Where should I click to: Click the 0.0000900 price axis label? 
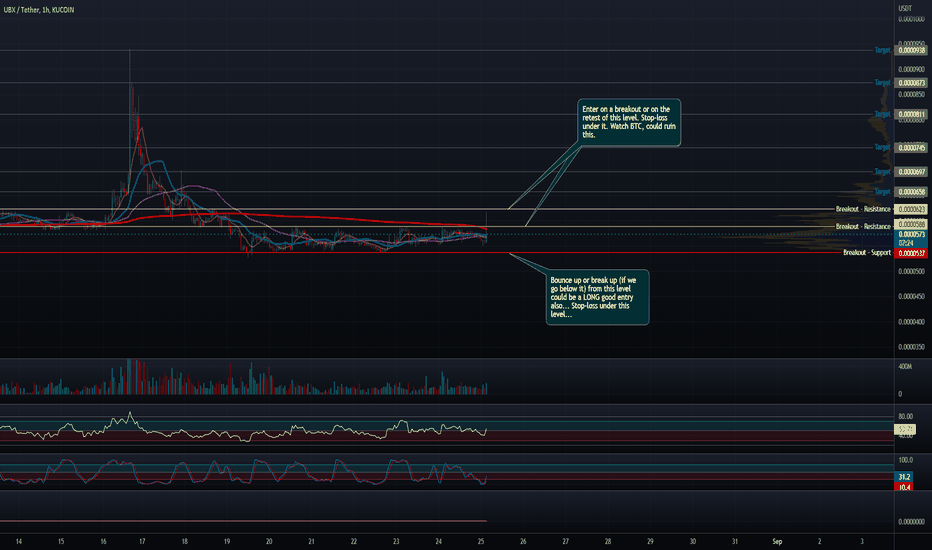coord(911,70)
